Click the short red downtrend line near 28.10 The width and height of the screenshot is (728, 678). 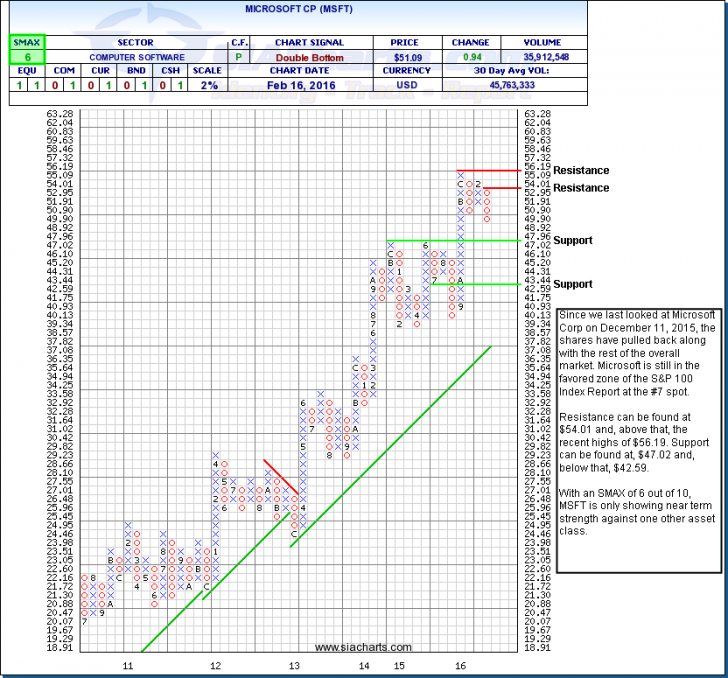[280, 476]
